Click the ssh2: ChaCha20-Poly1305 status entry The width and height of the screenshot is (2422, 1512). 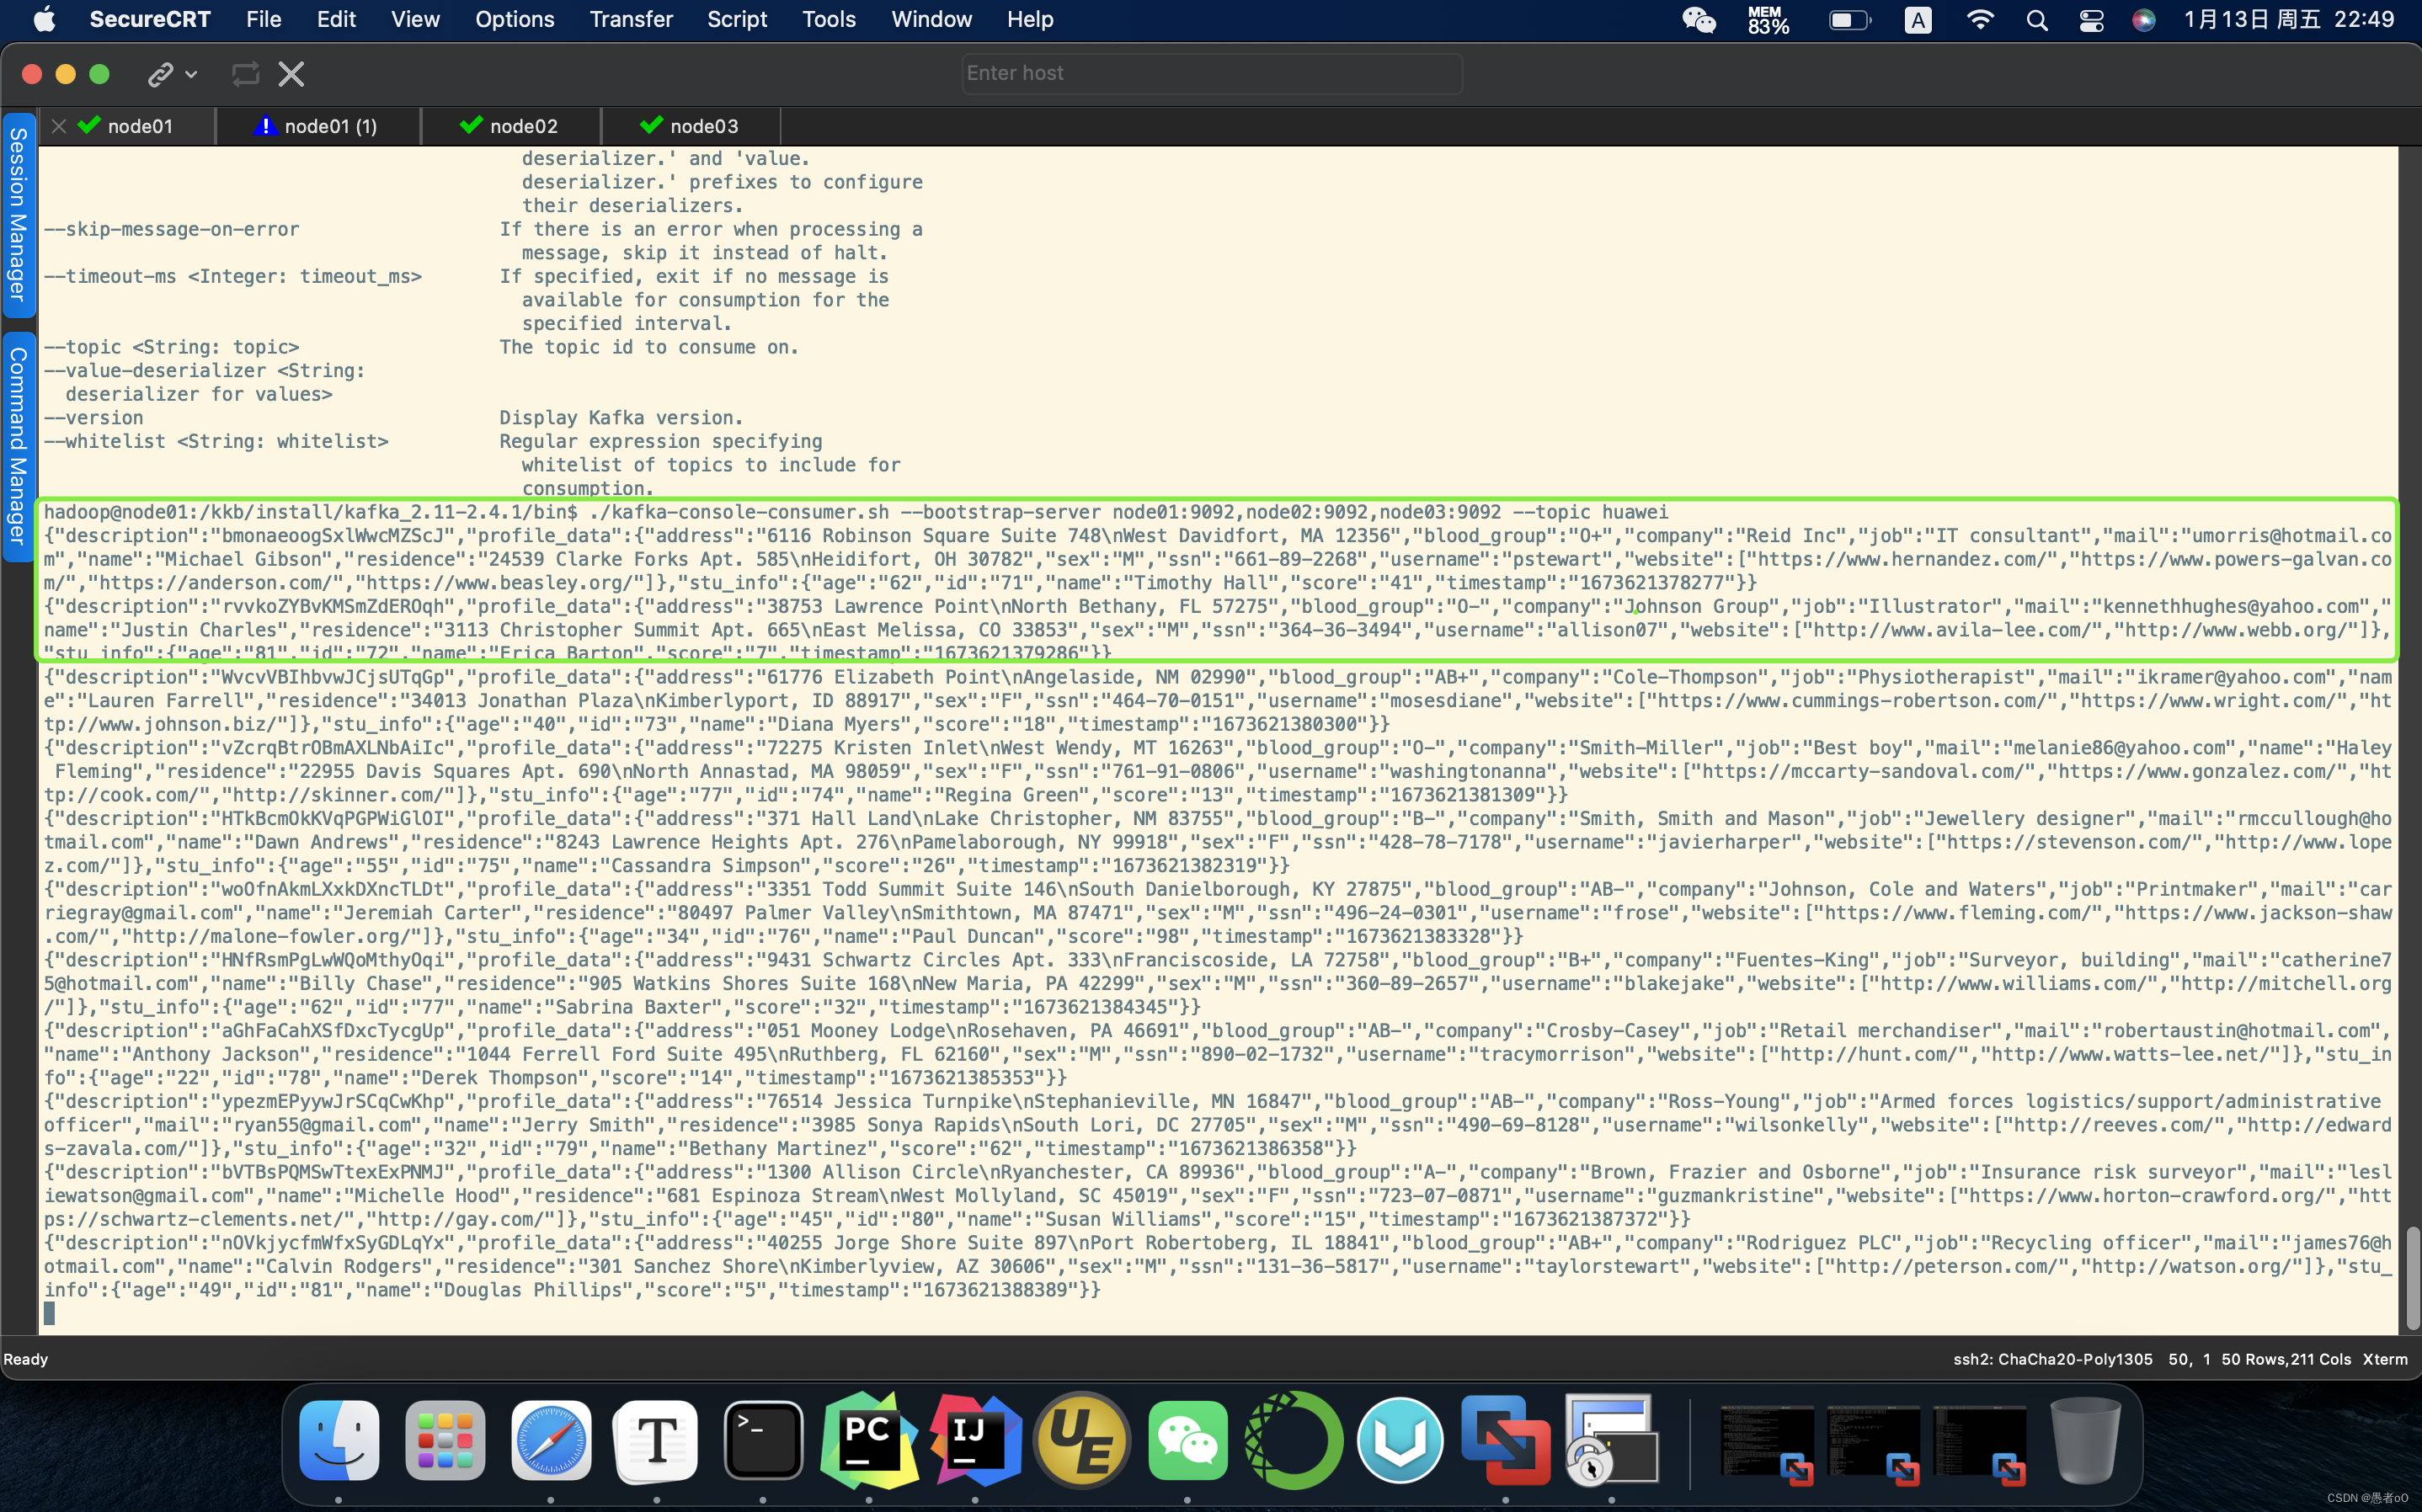[2052, 1359]
